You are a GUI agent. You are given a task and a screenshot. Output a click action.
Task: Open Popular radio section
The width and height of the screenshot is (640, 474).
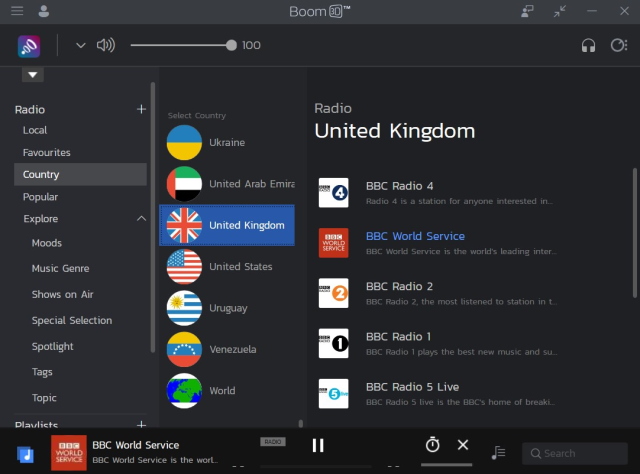tap(40, 197)
